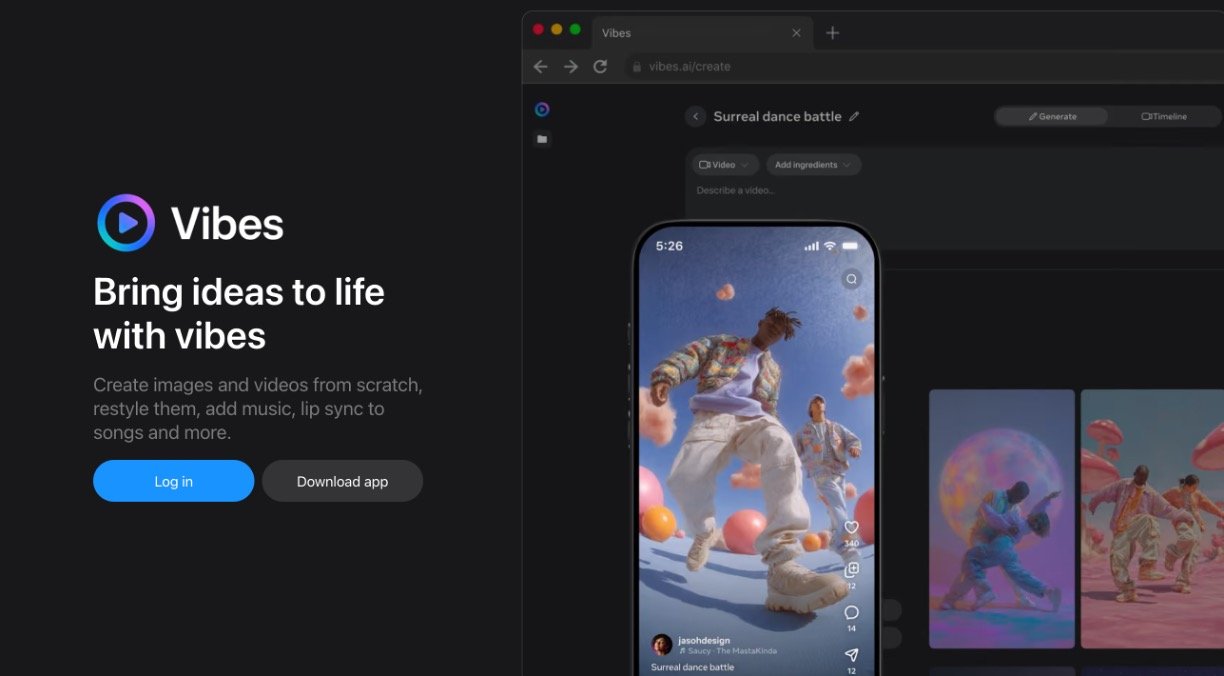Viewport: 1224px width, 676px height.
Task: Open the Video type dropdown
Action: coord(724,165)
